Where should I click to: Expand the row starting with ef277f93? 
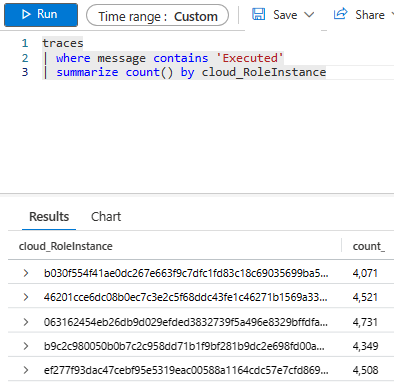pos(26,370)
